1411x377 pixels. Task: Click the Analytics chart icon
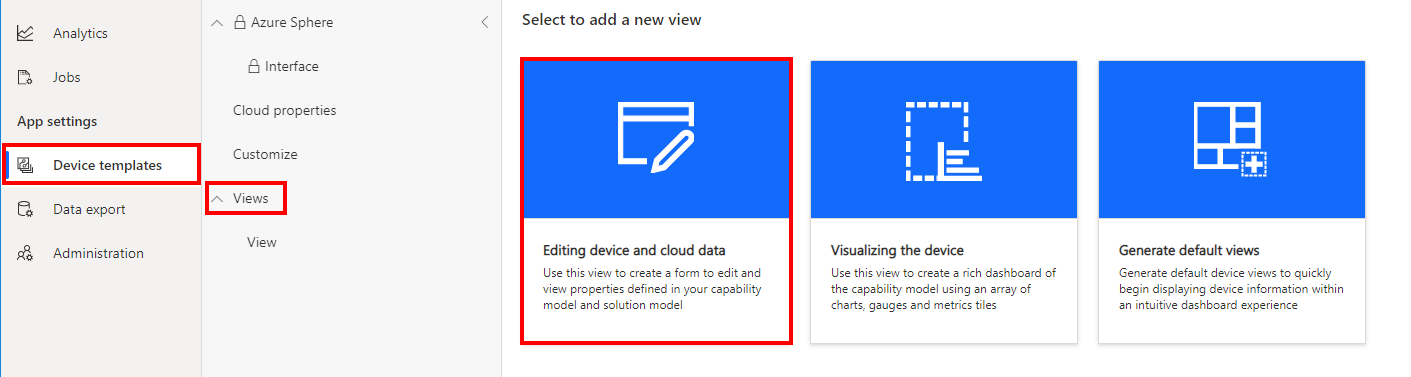26,33
